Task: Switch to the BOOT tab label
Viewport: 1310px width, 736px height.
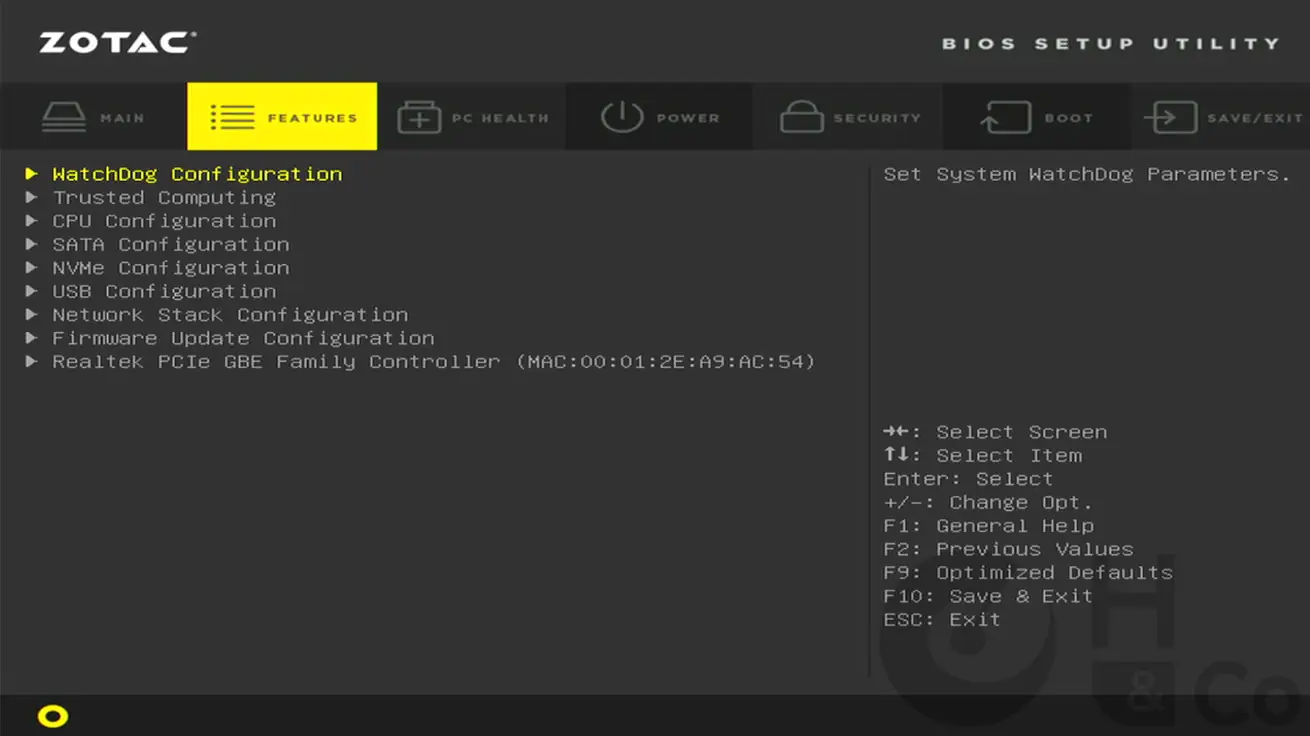Action: pyautogui.click(x=1069, y=118)
